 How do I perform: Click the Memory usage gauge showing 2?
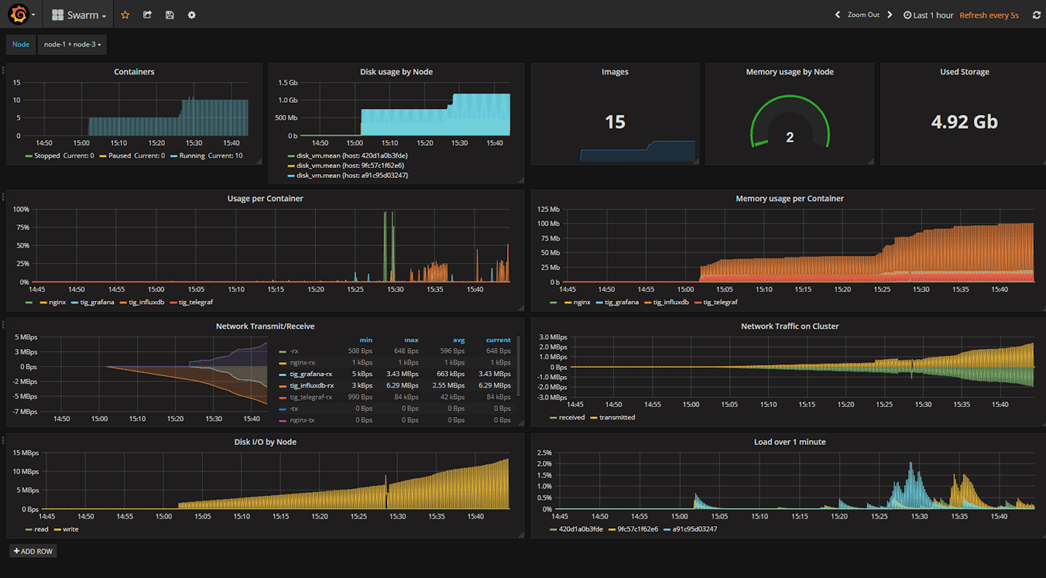click(x=790, y=122)
